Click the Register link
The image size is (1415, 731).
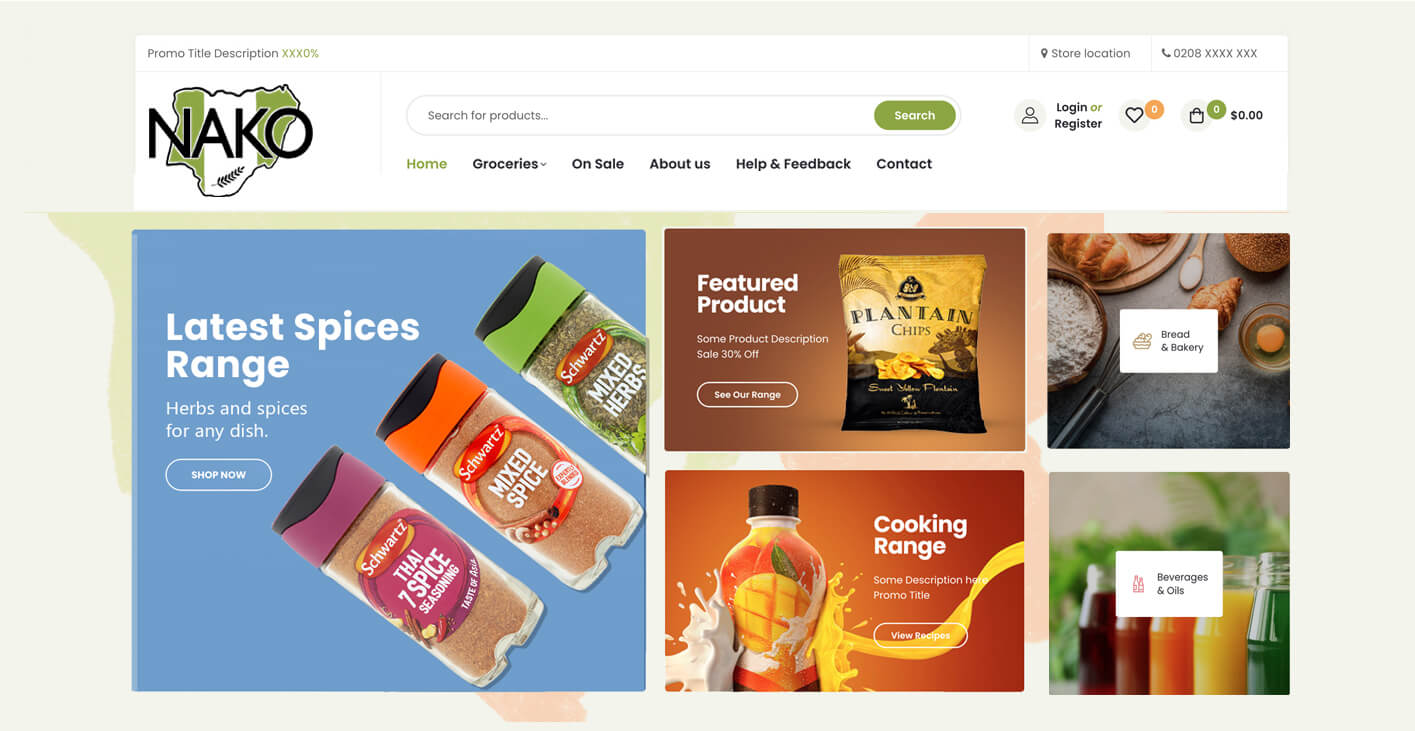tap(1078, 124)
